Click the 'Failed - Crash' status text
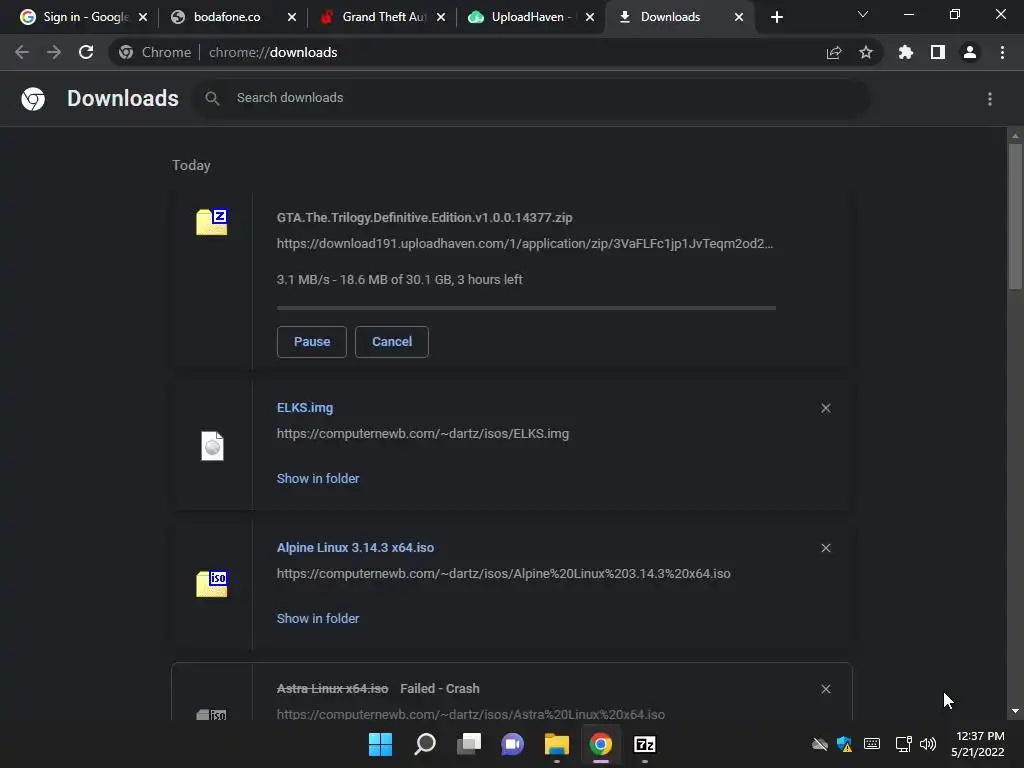The image size is (1024, 768). tap(440, 689)
